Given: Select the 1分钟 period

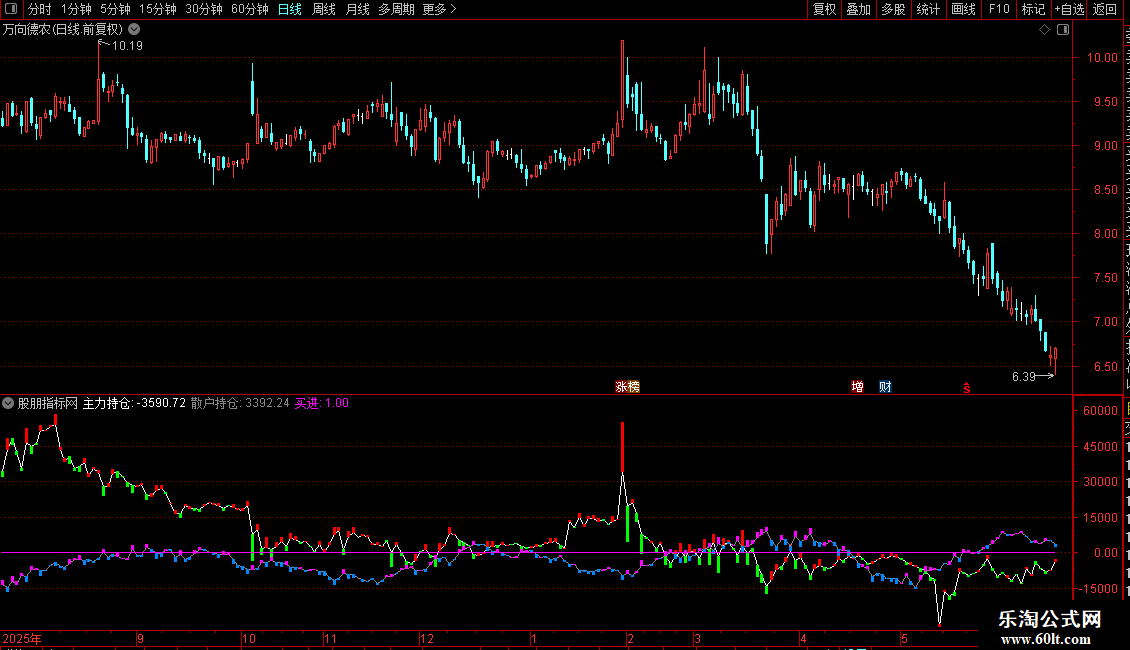Looking at the screenshot, I should point(76,9).
